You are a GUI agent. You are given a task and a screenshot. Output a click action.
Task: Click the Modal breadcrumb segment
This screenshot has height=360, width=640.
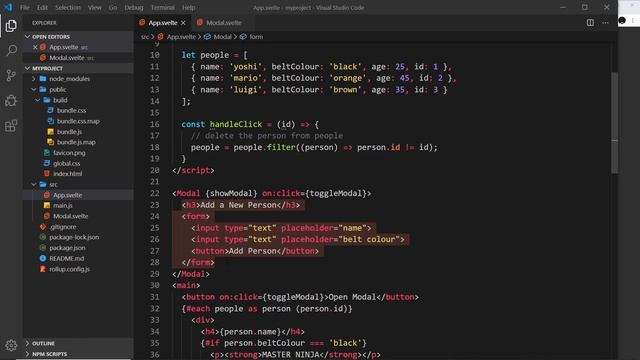pos(222,37)
